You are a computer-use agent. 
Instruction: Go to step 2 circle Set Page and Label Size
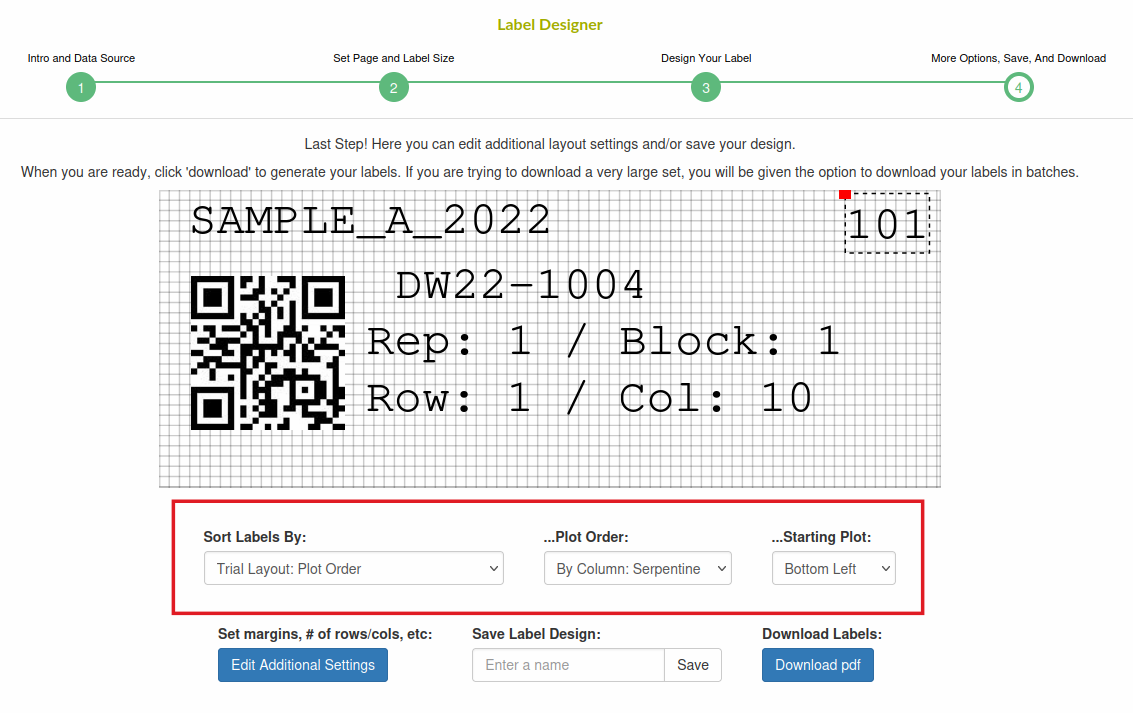(x=394, y=87)
